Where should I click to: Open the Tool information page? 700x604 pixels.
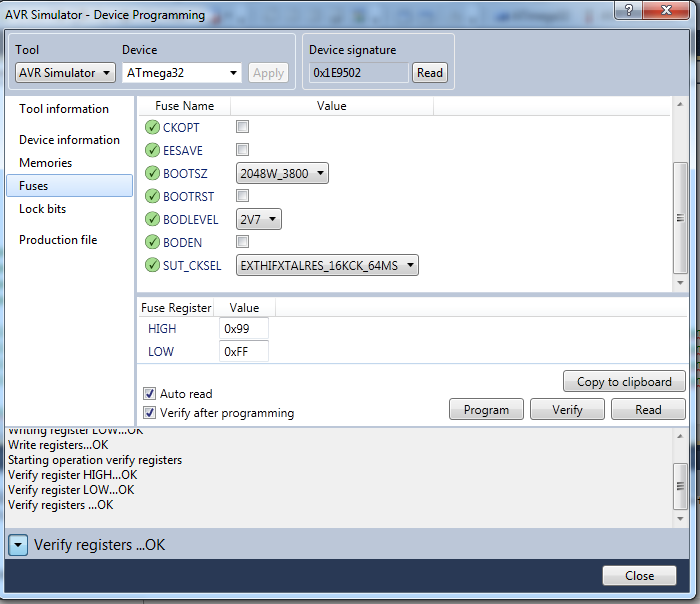click(64, 109)
